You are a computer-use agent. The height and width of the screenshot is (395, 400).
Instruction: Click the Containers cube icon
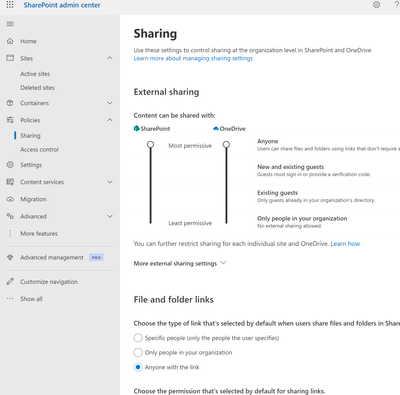coord(10,103)
